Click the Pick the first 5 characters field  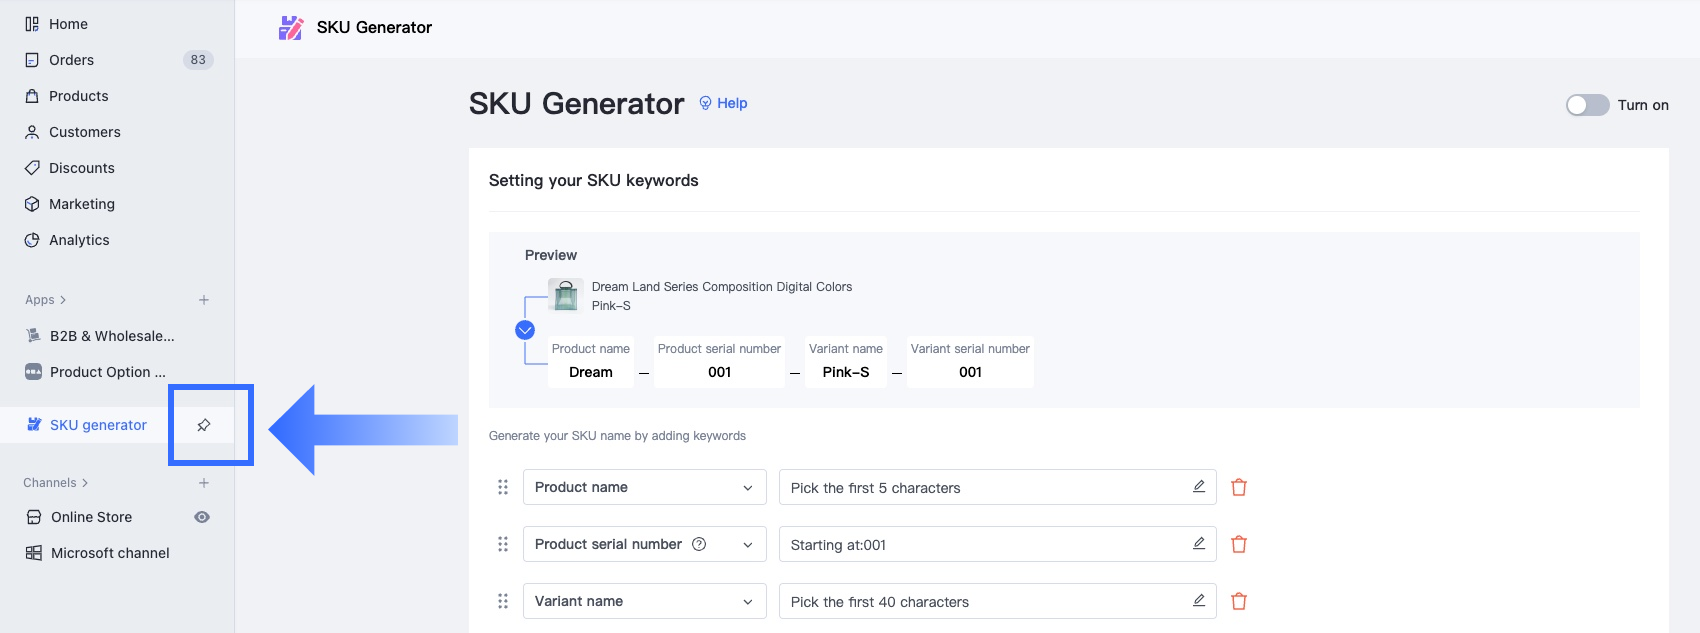[980, 488]
